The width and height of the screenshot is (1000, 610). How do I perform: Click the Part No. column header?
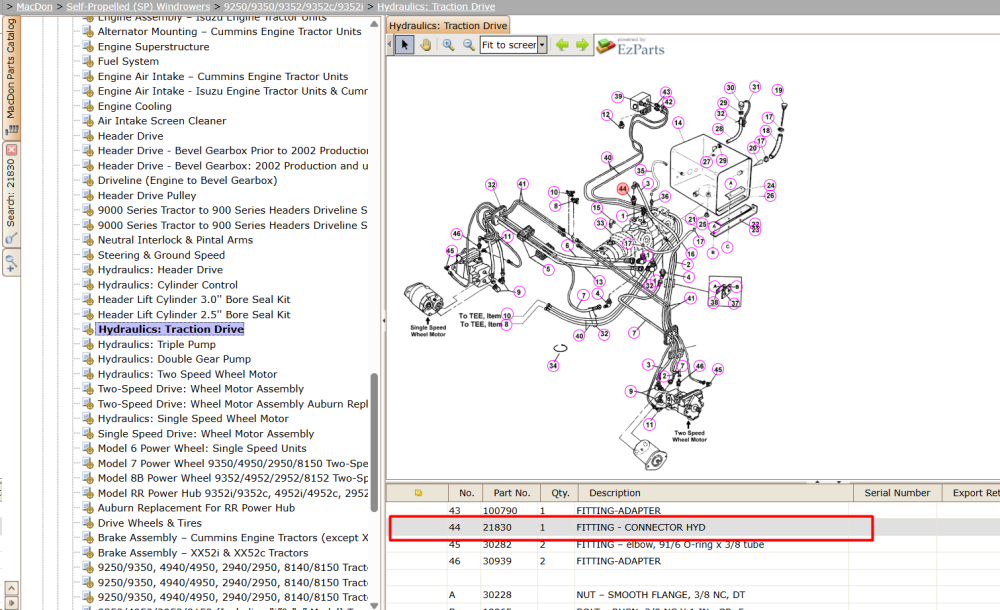511,493
